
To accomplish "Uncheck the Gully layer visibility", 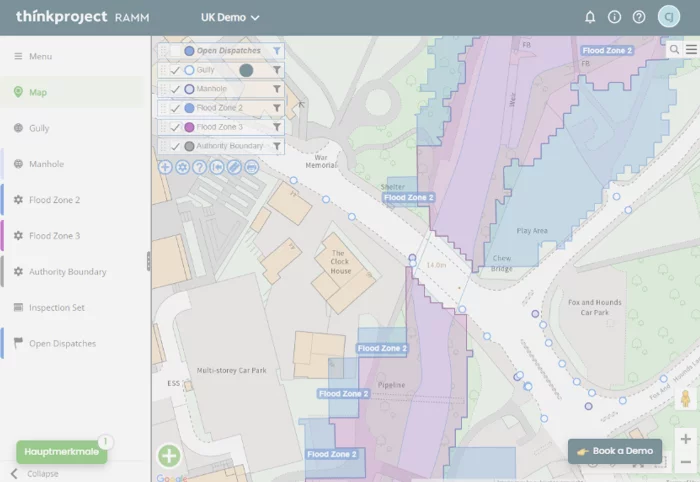I will pos(175,70).
